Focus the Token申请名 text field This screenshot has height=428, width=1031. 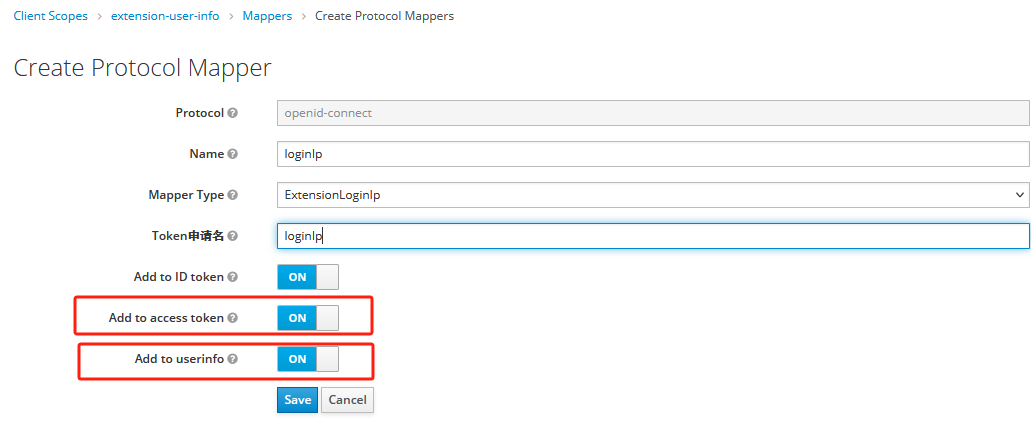[x=652, y=236]
